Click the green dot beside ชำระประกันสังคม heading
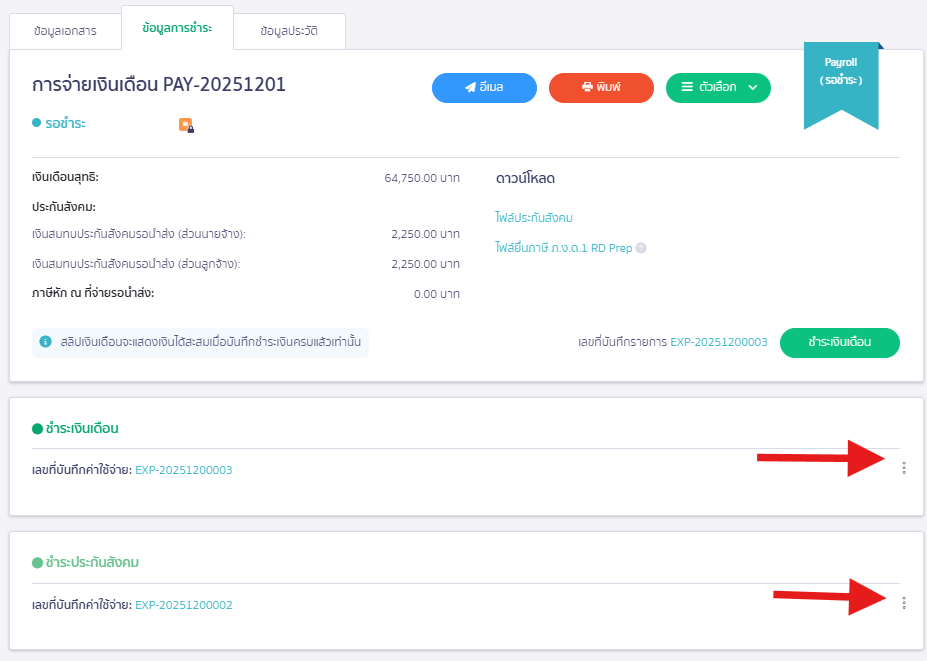Image resolution: width=927 pixels, height=661 pixels. [x=38, y=563]
